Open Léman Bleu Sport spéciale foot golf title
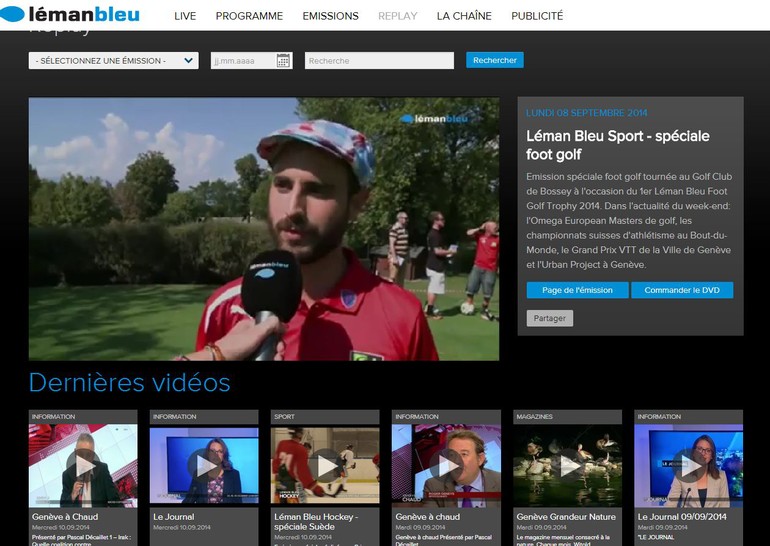This screenshot has width=770, height=546. click(618, 145)
